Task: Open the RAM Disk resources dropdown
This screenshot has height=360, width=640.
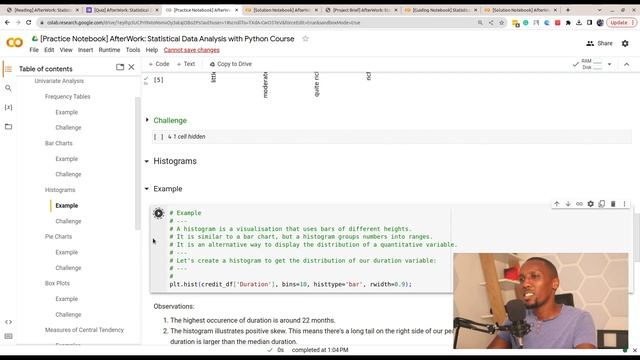Action: pos(609,64)
